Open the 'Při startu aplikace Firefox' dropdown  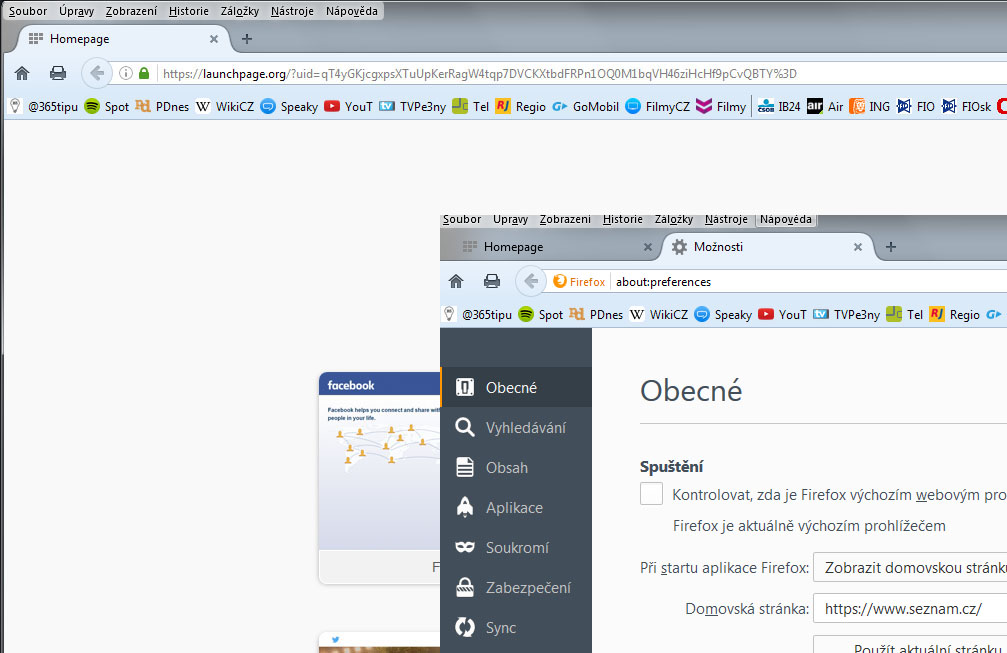910,568
